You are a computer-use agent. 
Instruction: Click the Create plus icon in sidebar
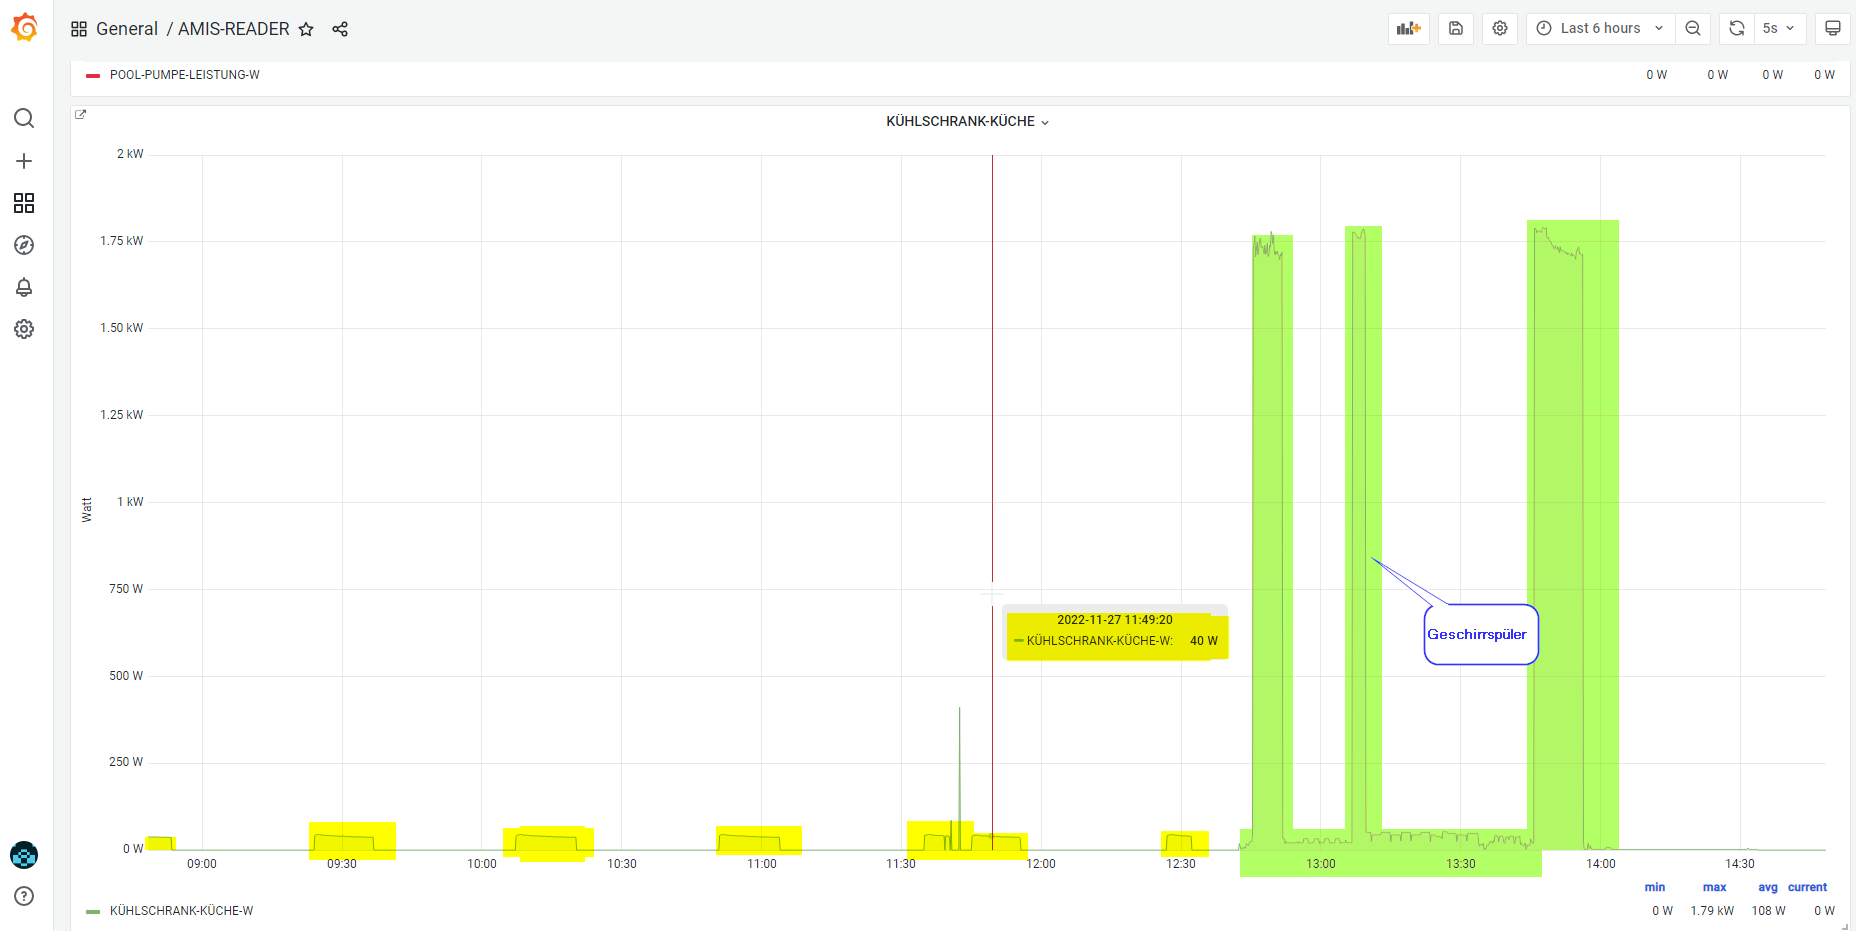[24, 161]
